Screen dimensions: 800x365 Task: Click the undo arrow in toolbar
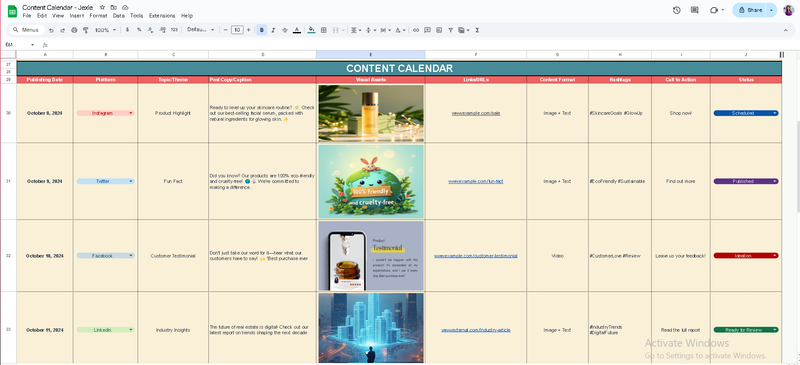tap(52, 30)
